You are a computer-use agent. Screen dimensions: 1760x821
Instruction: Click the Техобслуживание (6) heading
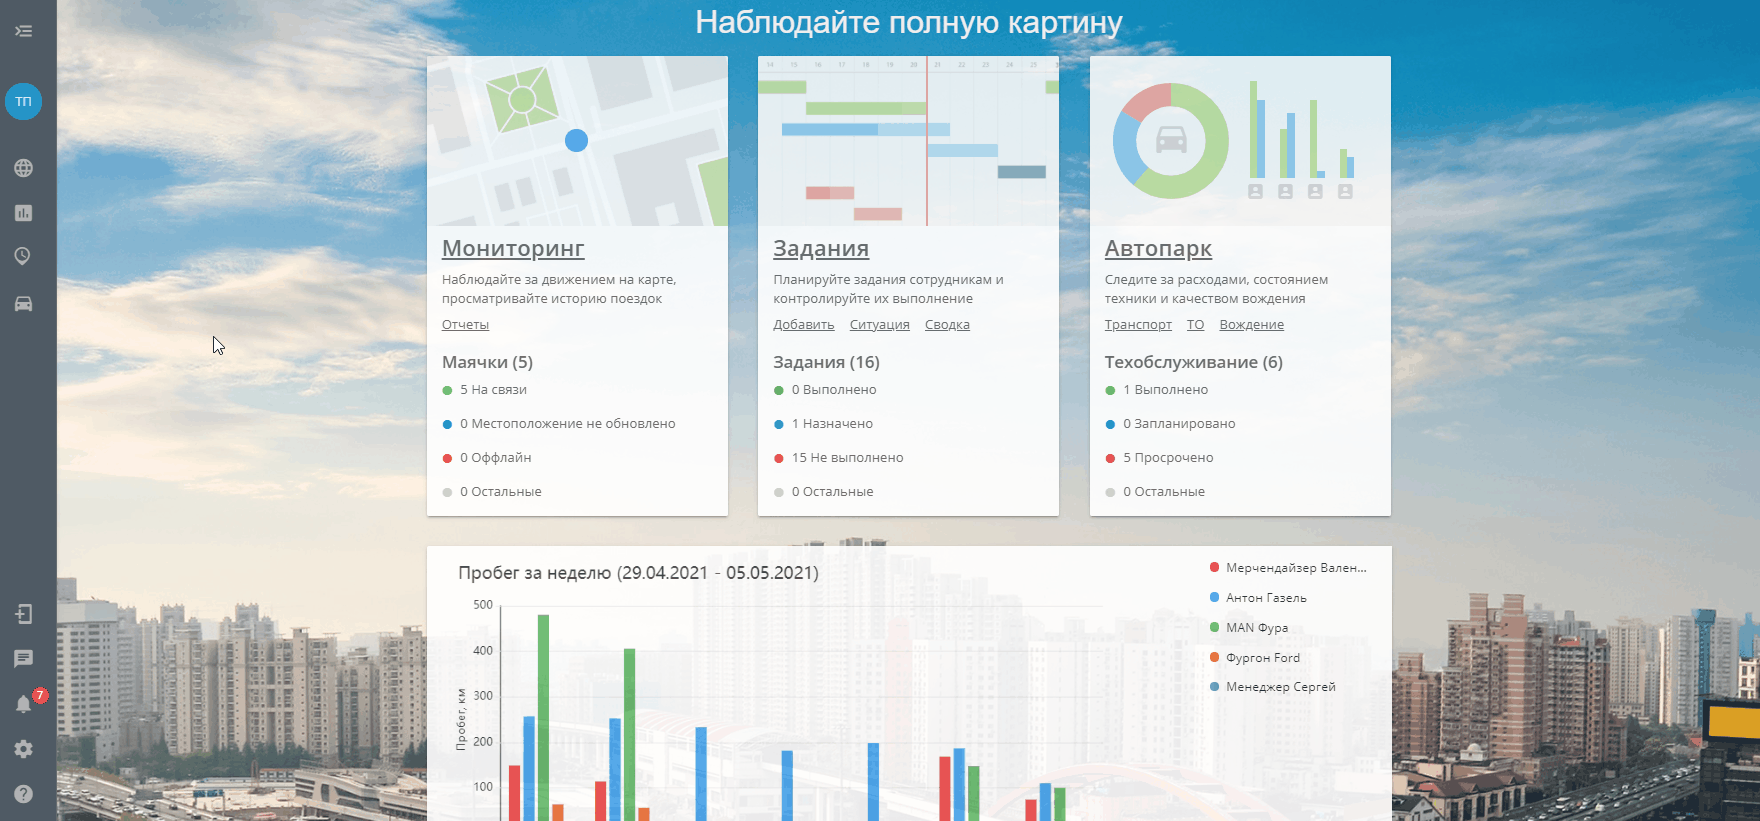tap(1193, 362)
